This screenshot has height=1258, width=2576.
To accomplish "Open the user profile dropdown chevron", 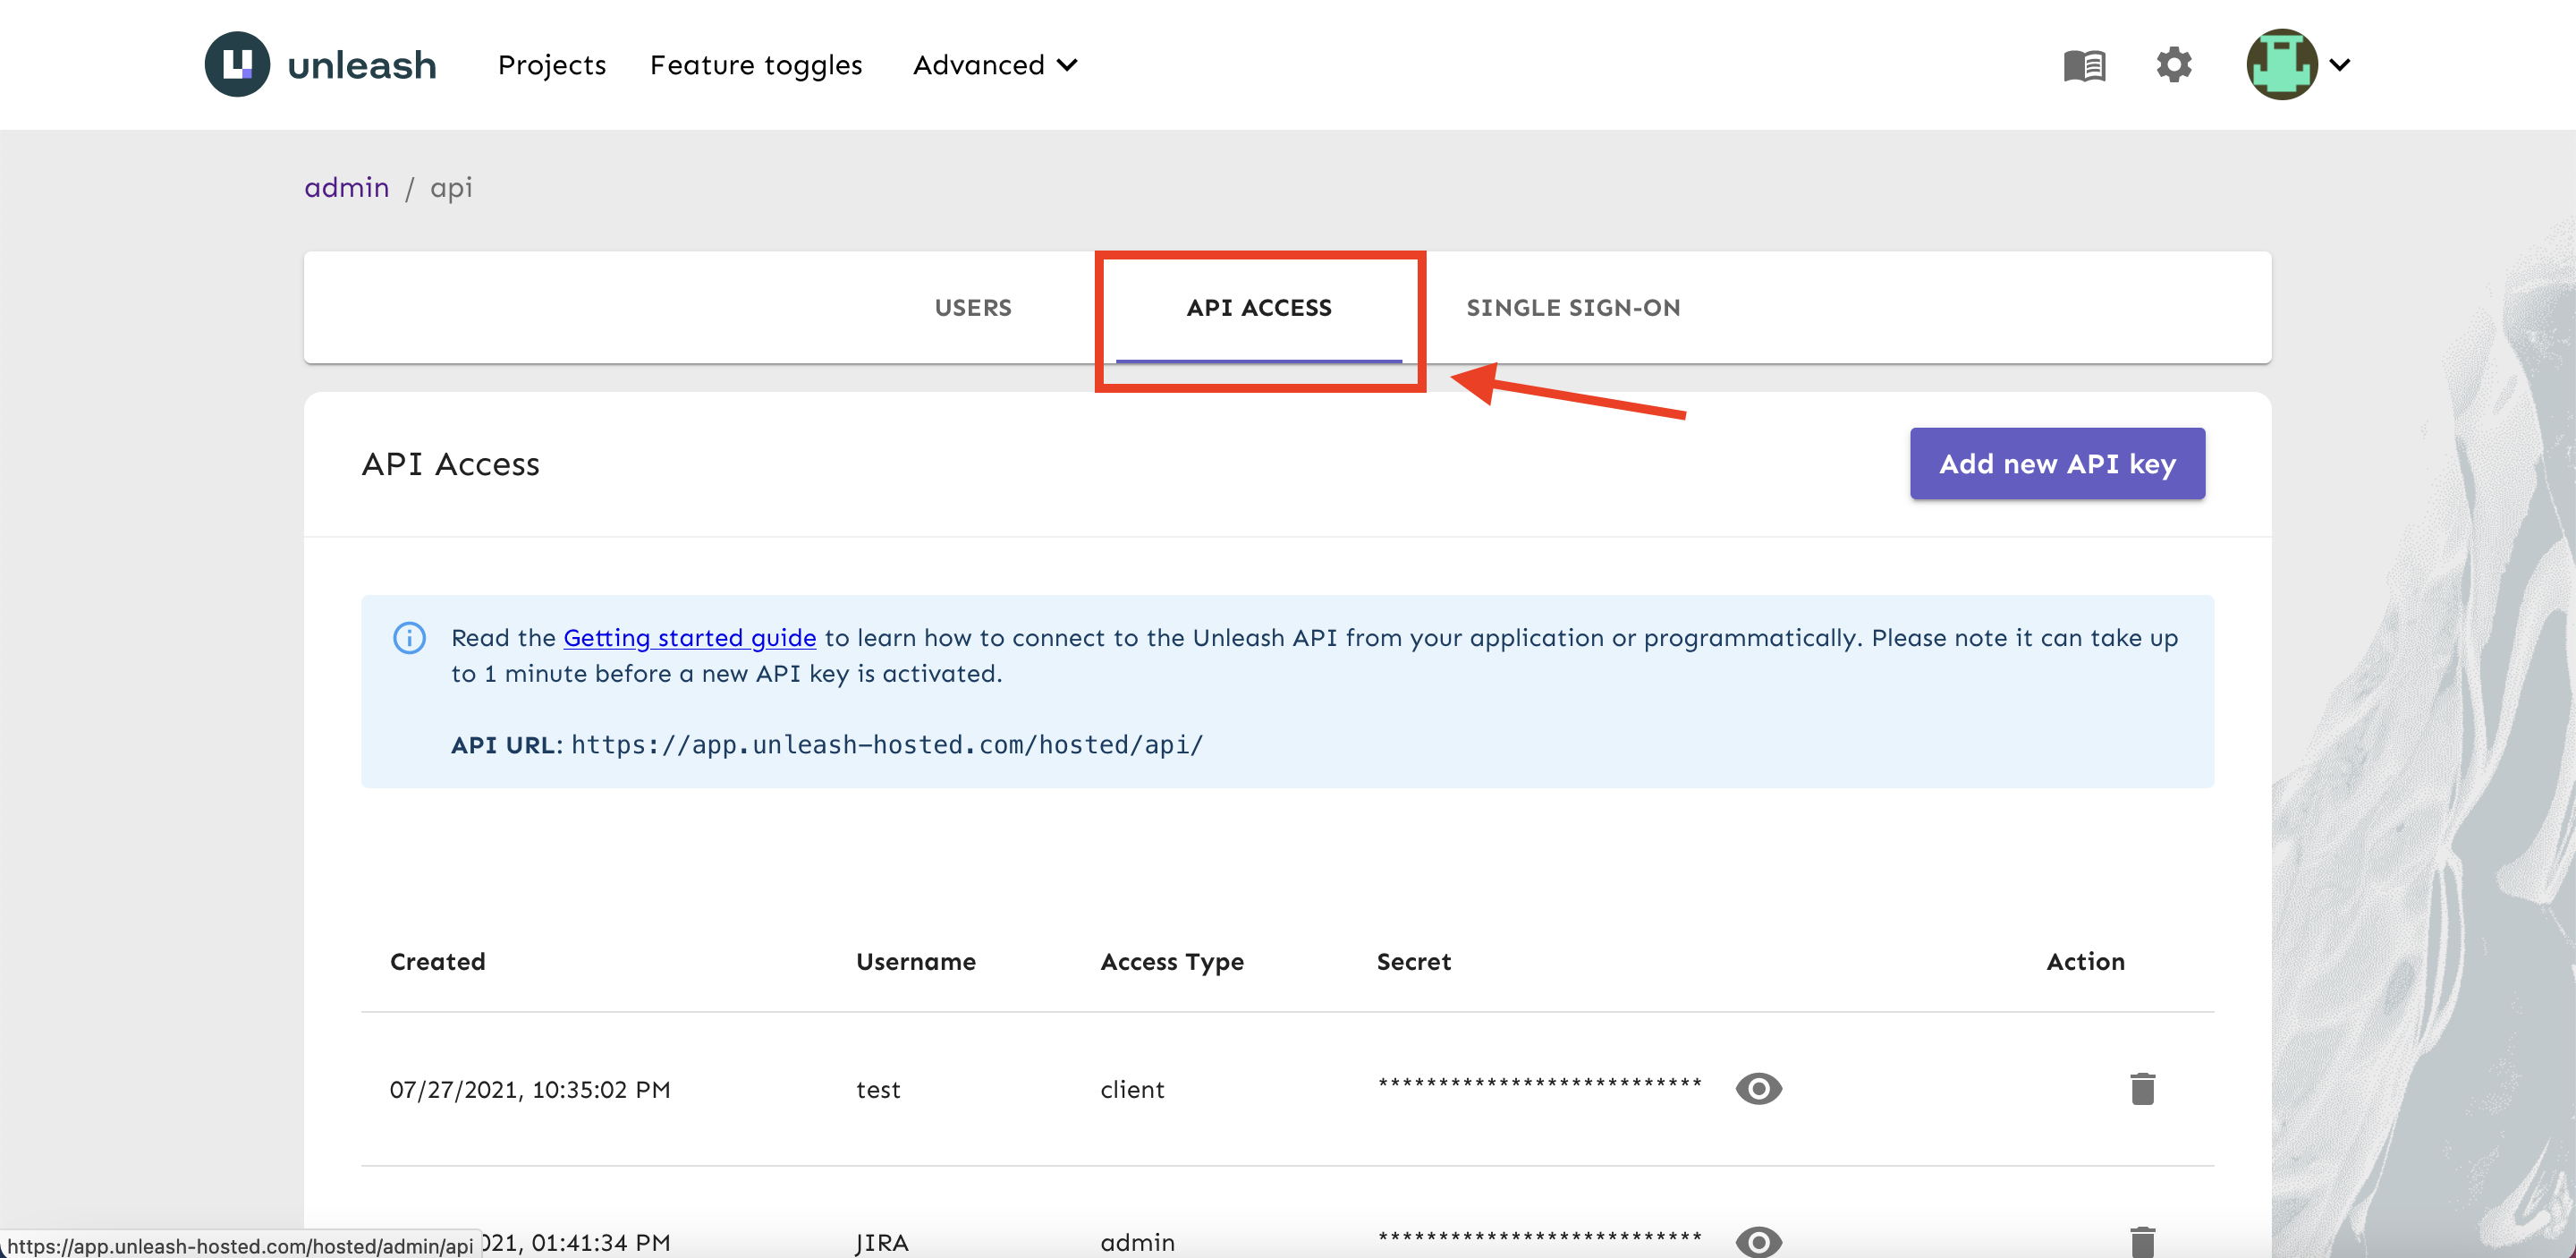I will coord(2340,65).
